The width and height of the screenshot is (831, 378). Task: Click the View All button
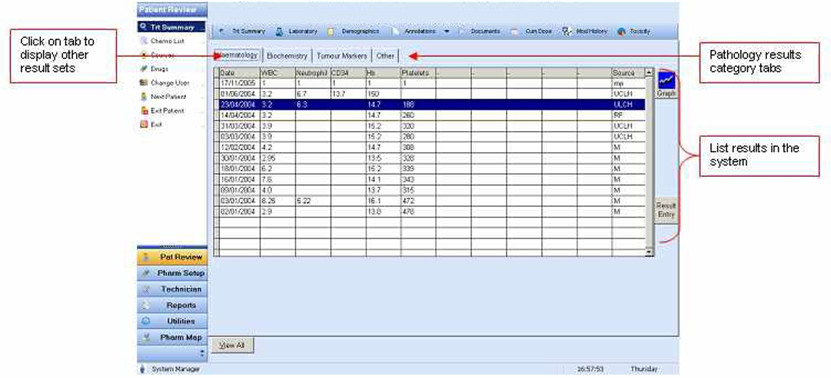233,345
